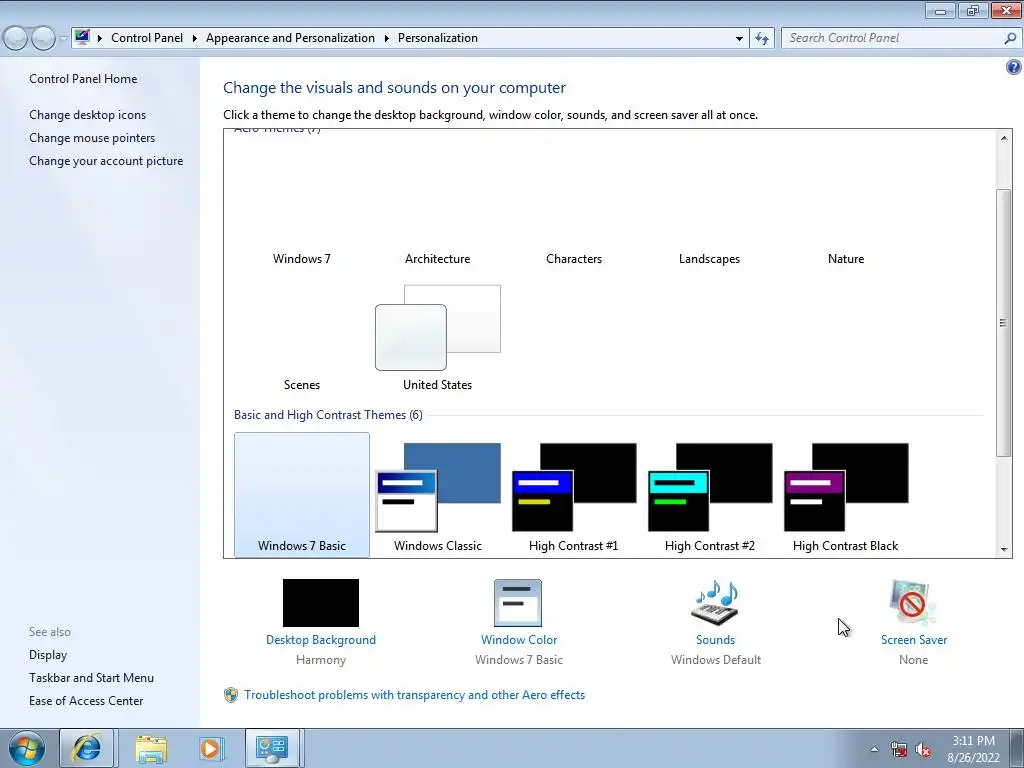The height and width of the screenshot is (768, 1024).
Task: Open the Window Color icon
Action: tap(518, 603)
